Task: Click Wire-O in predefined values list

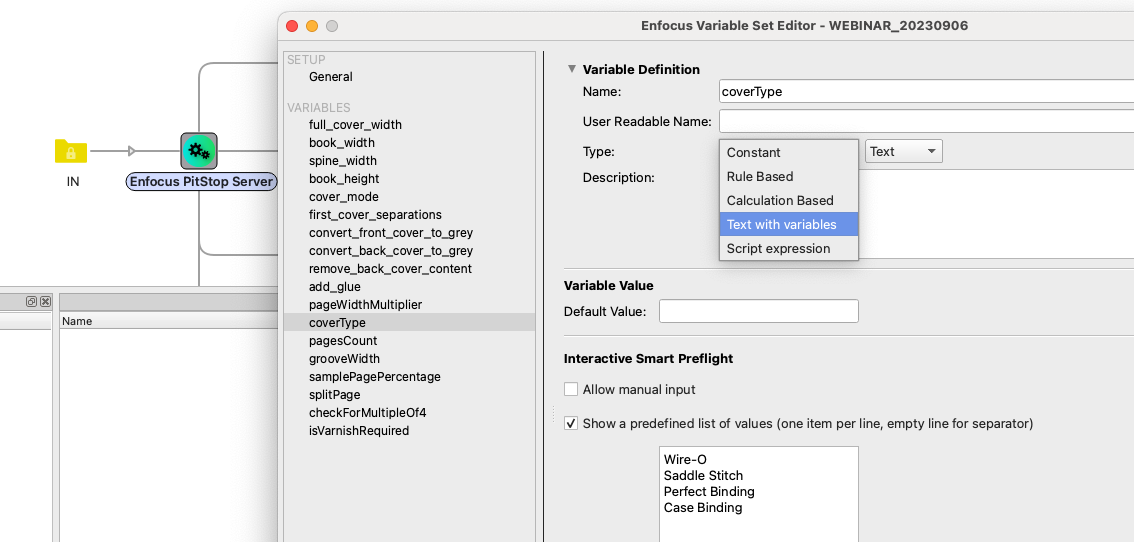Action: coord(684,460)
